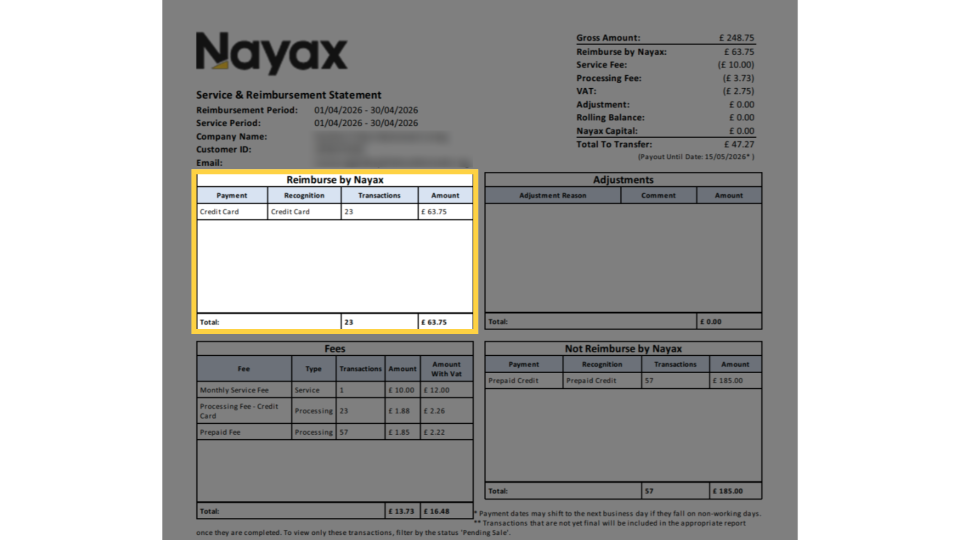Click the Amount header in Reimburse by Nayax table

445,195
